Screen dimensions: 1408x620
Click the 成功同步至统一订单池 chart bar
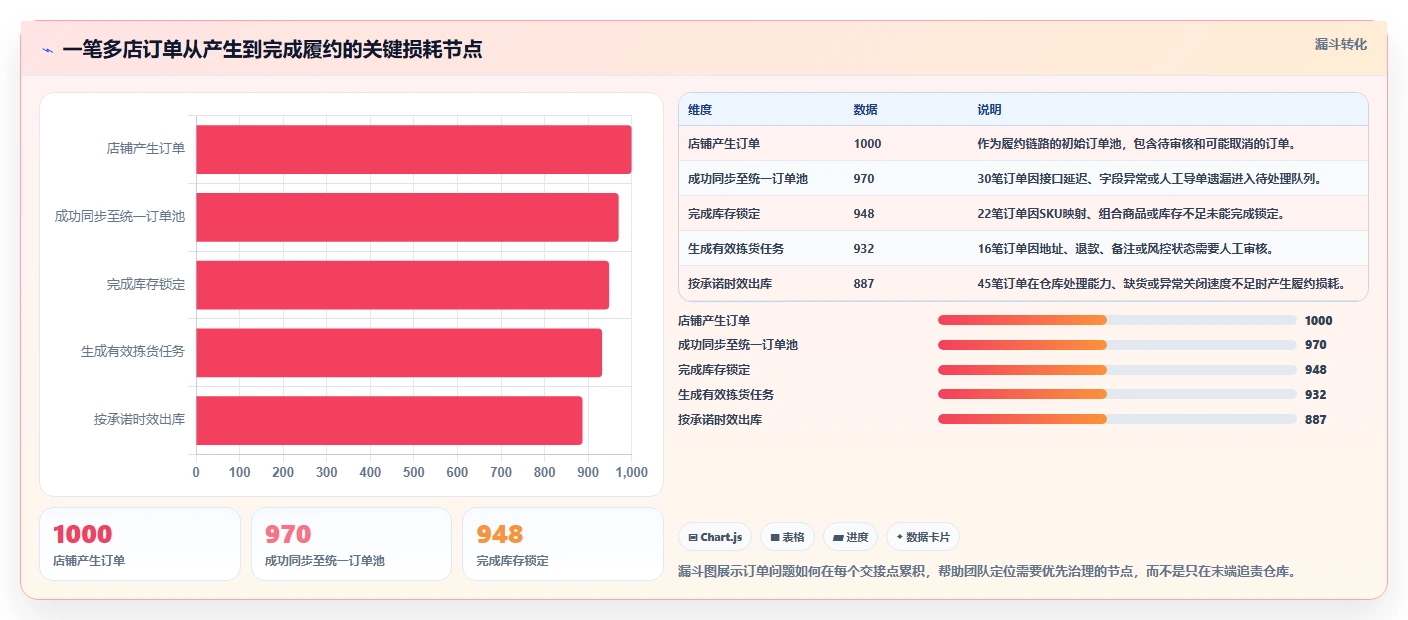[407, 217]
